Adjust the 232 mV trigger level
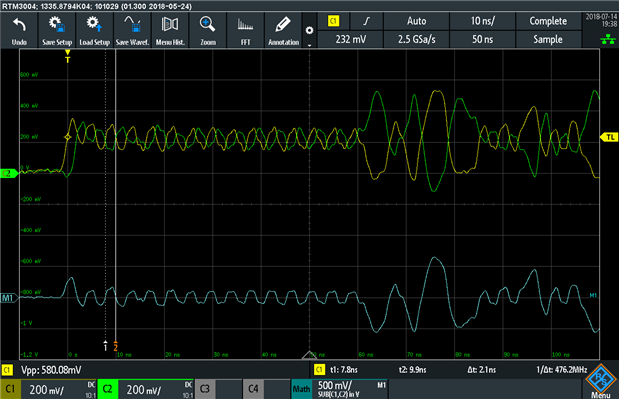The width and height of the screenshot is (619, 399). point(350,39)
